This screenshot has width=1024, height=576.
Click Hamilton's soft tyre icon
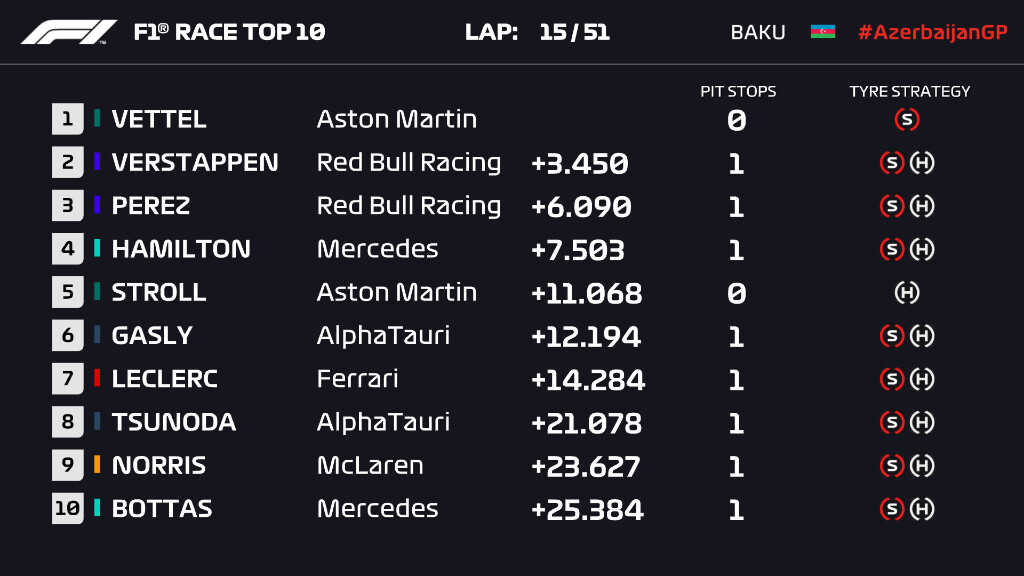pos(891,249)
